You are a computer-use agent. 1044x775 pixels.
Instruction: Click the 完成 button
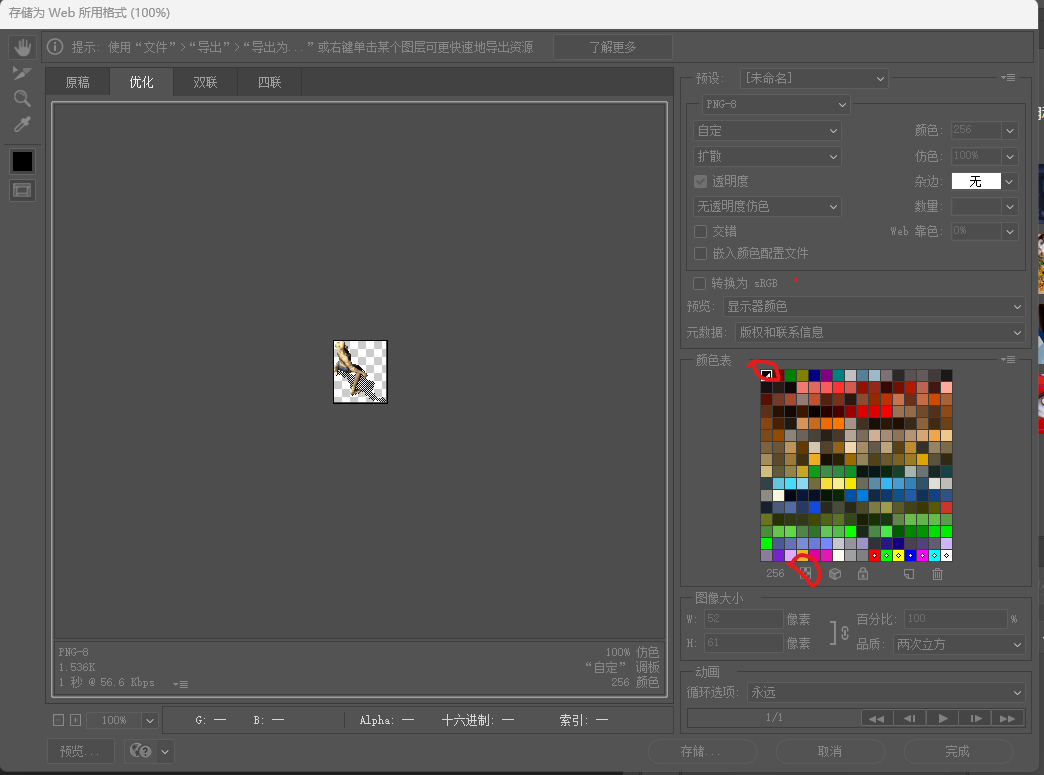[x=956, y=751]
